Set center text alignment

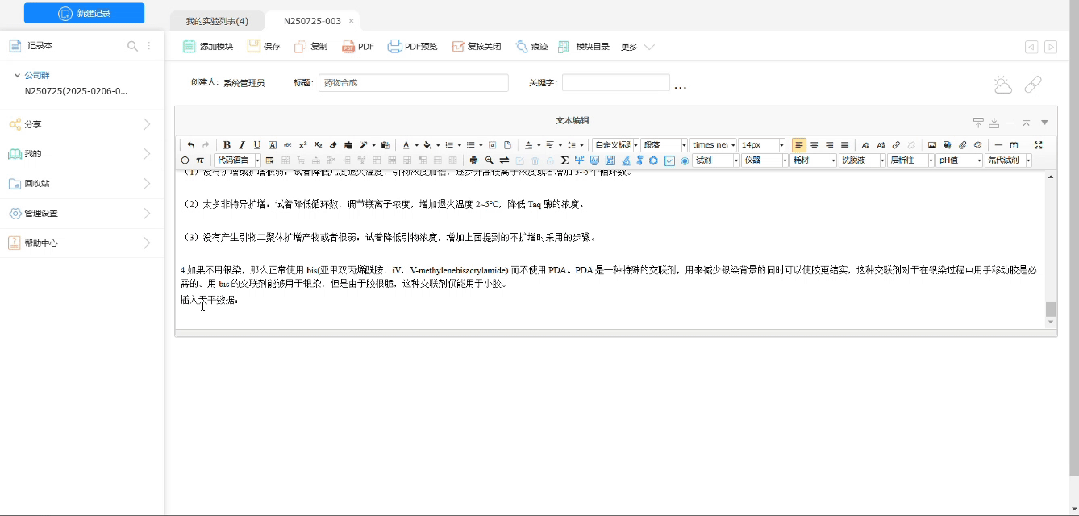tap(814, 145)
